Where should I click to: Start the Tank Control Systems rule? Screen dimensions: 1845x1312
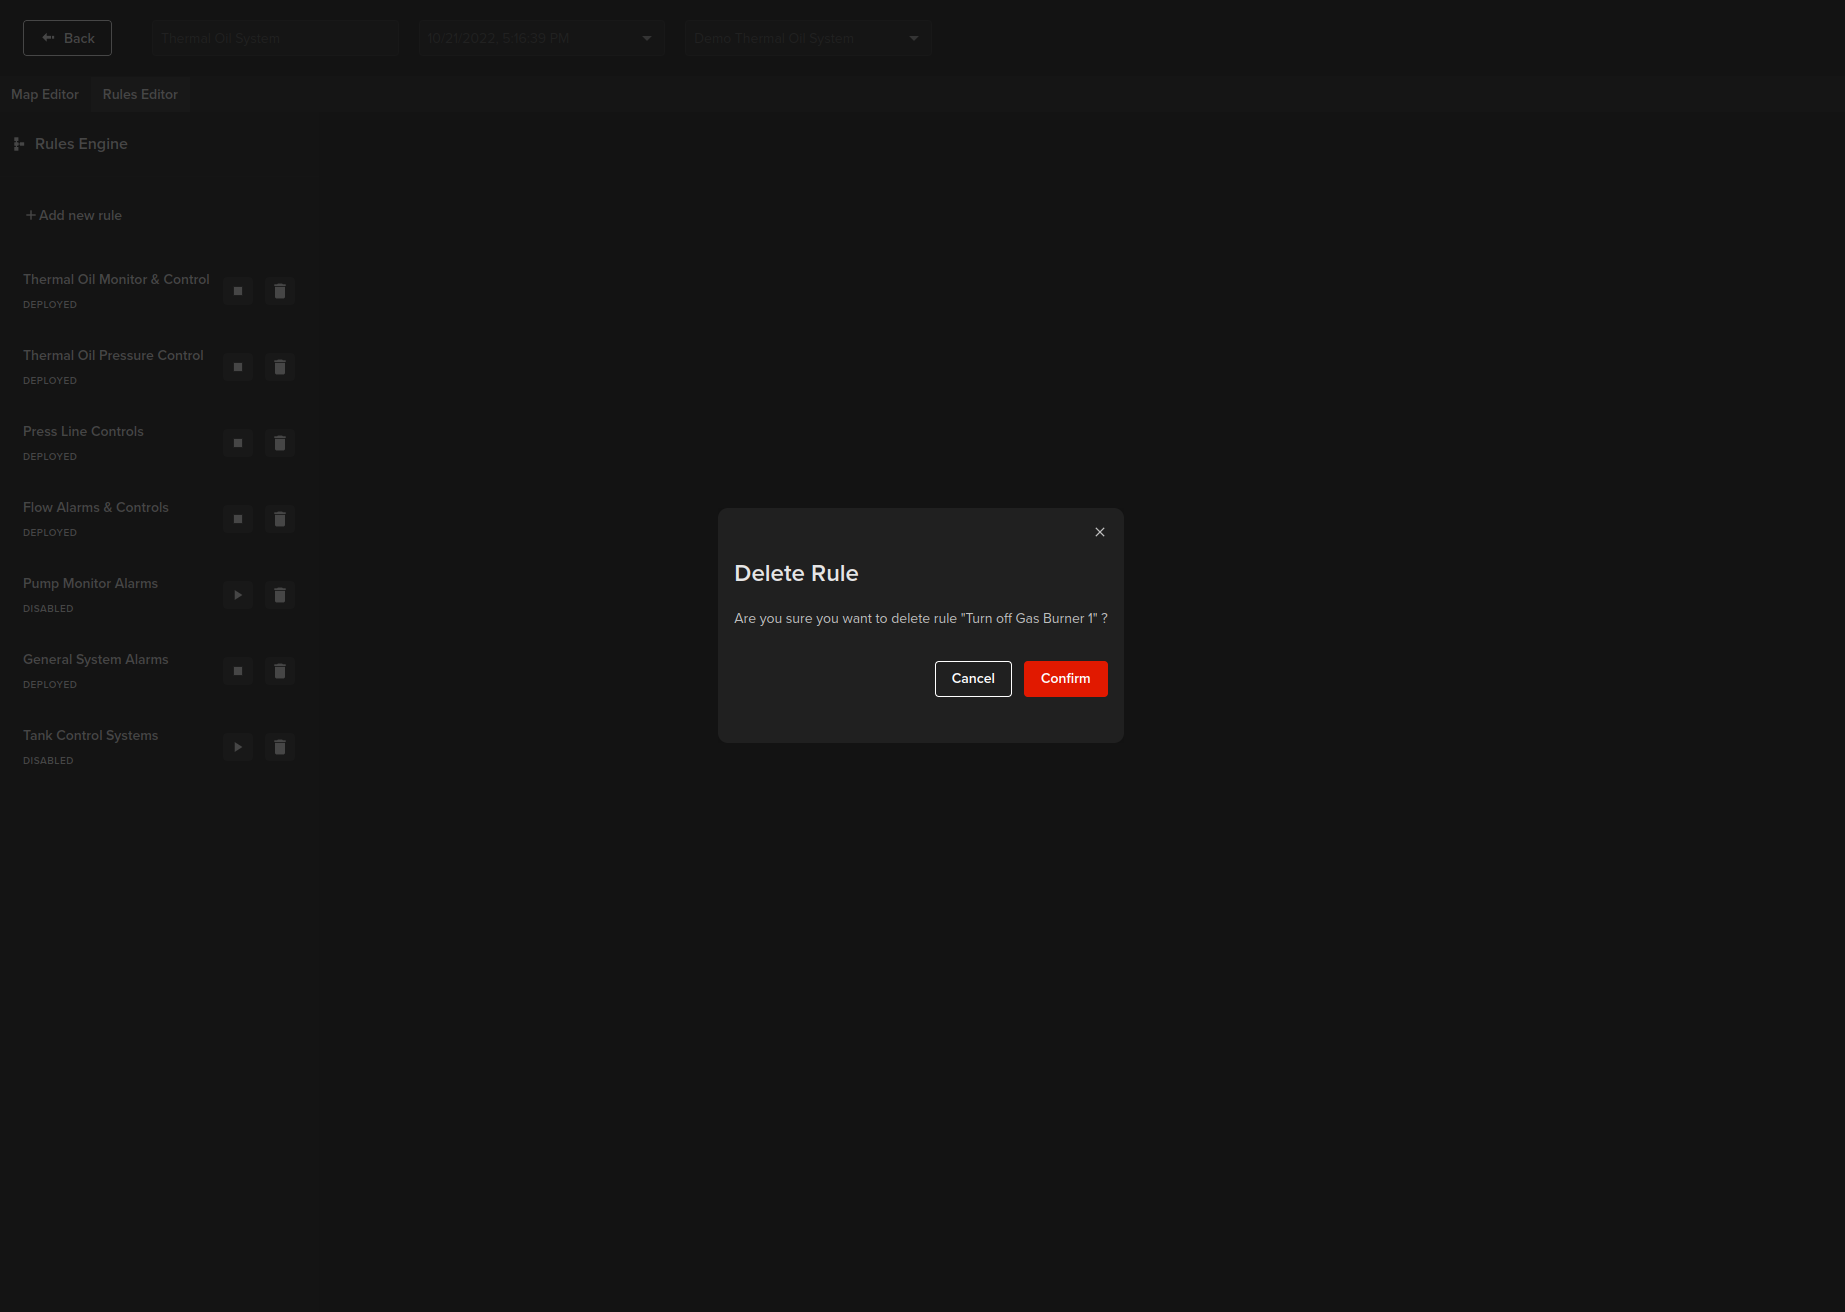[238, 747]
